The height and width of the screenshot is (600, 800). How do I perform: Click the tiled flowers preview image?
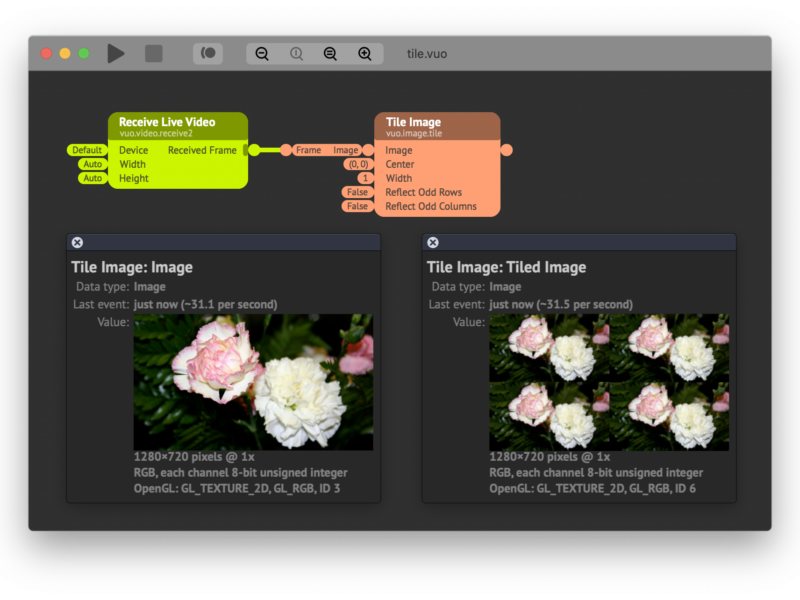(608, 382)
